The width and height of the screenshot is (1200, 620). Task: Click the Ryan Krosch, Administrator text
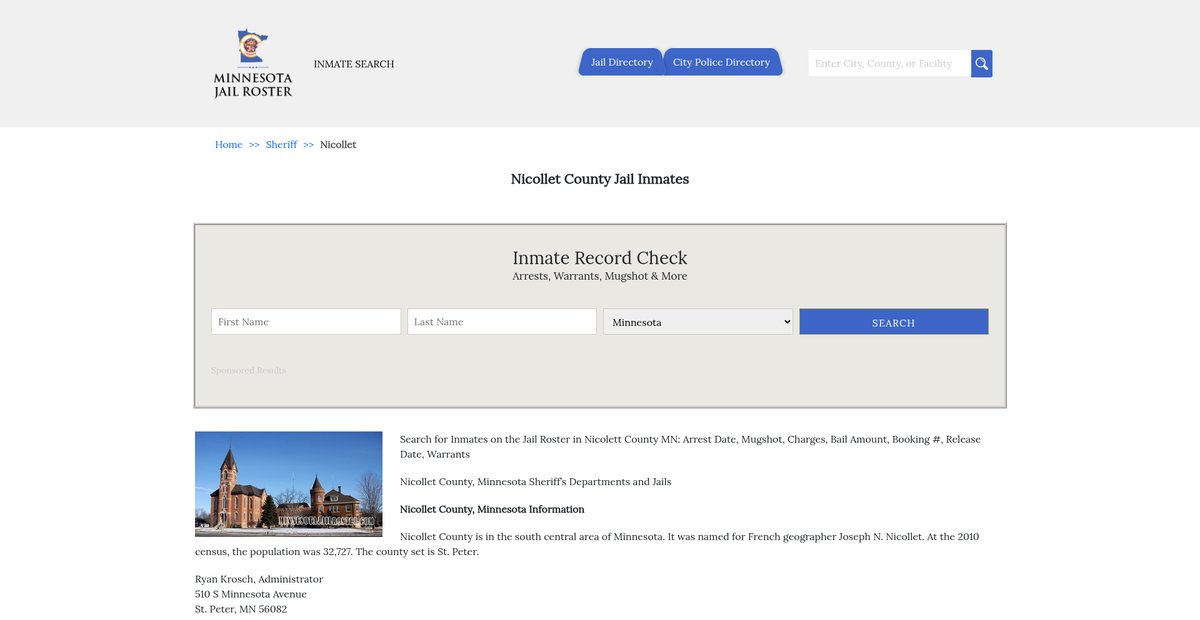(259, 579)
